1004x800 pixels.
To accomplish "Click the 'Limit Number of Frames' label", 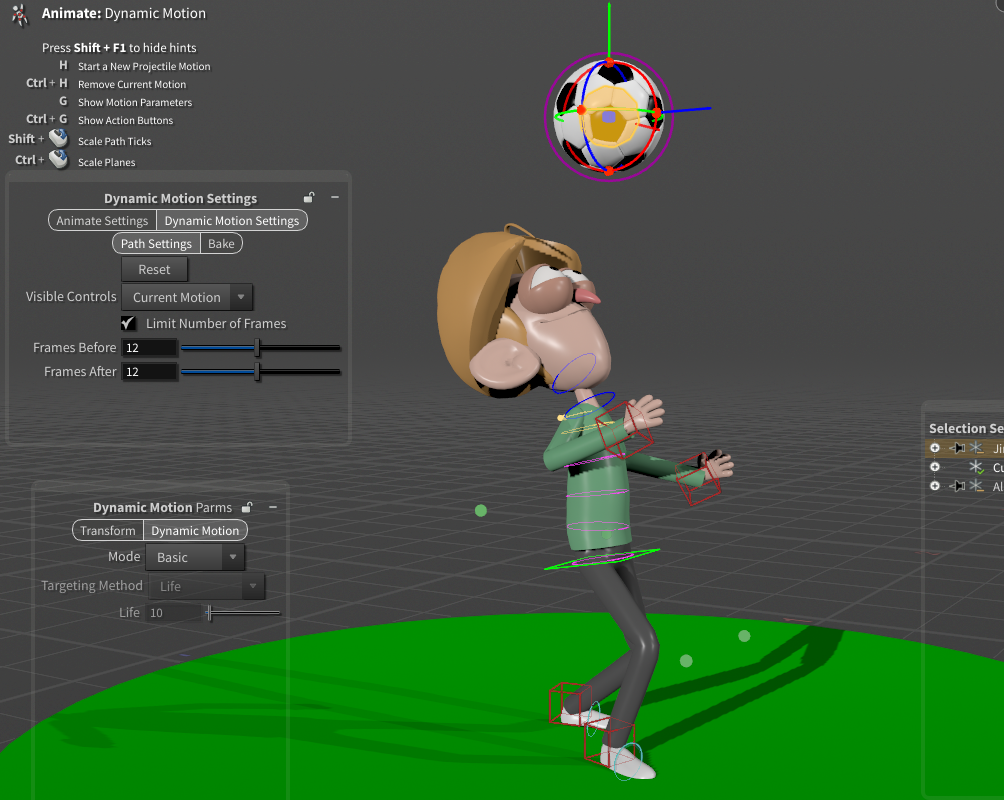I will (216, 323).
